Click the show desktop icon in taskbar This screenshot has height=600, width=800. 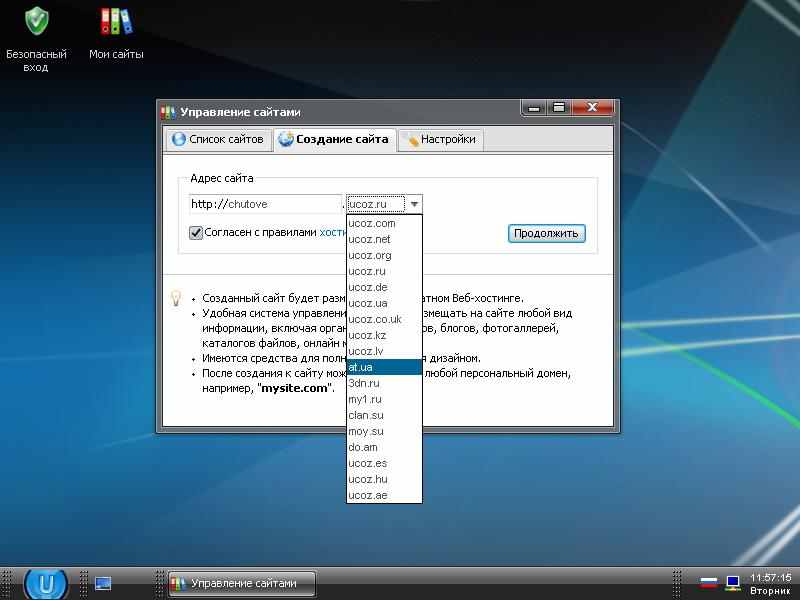(103, 583)
